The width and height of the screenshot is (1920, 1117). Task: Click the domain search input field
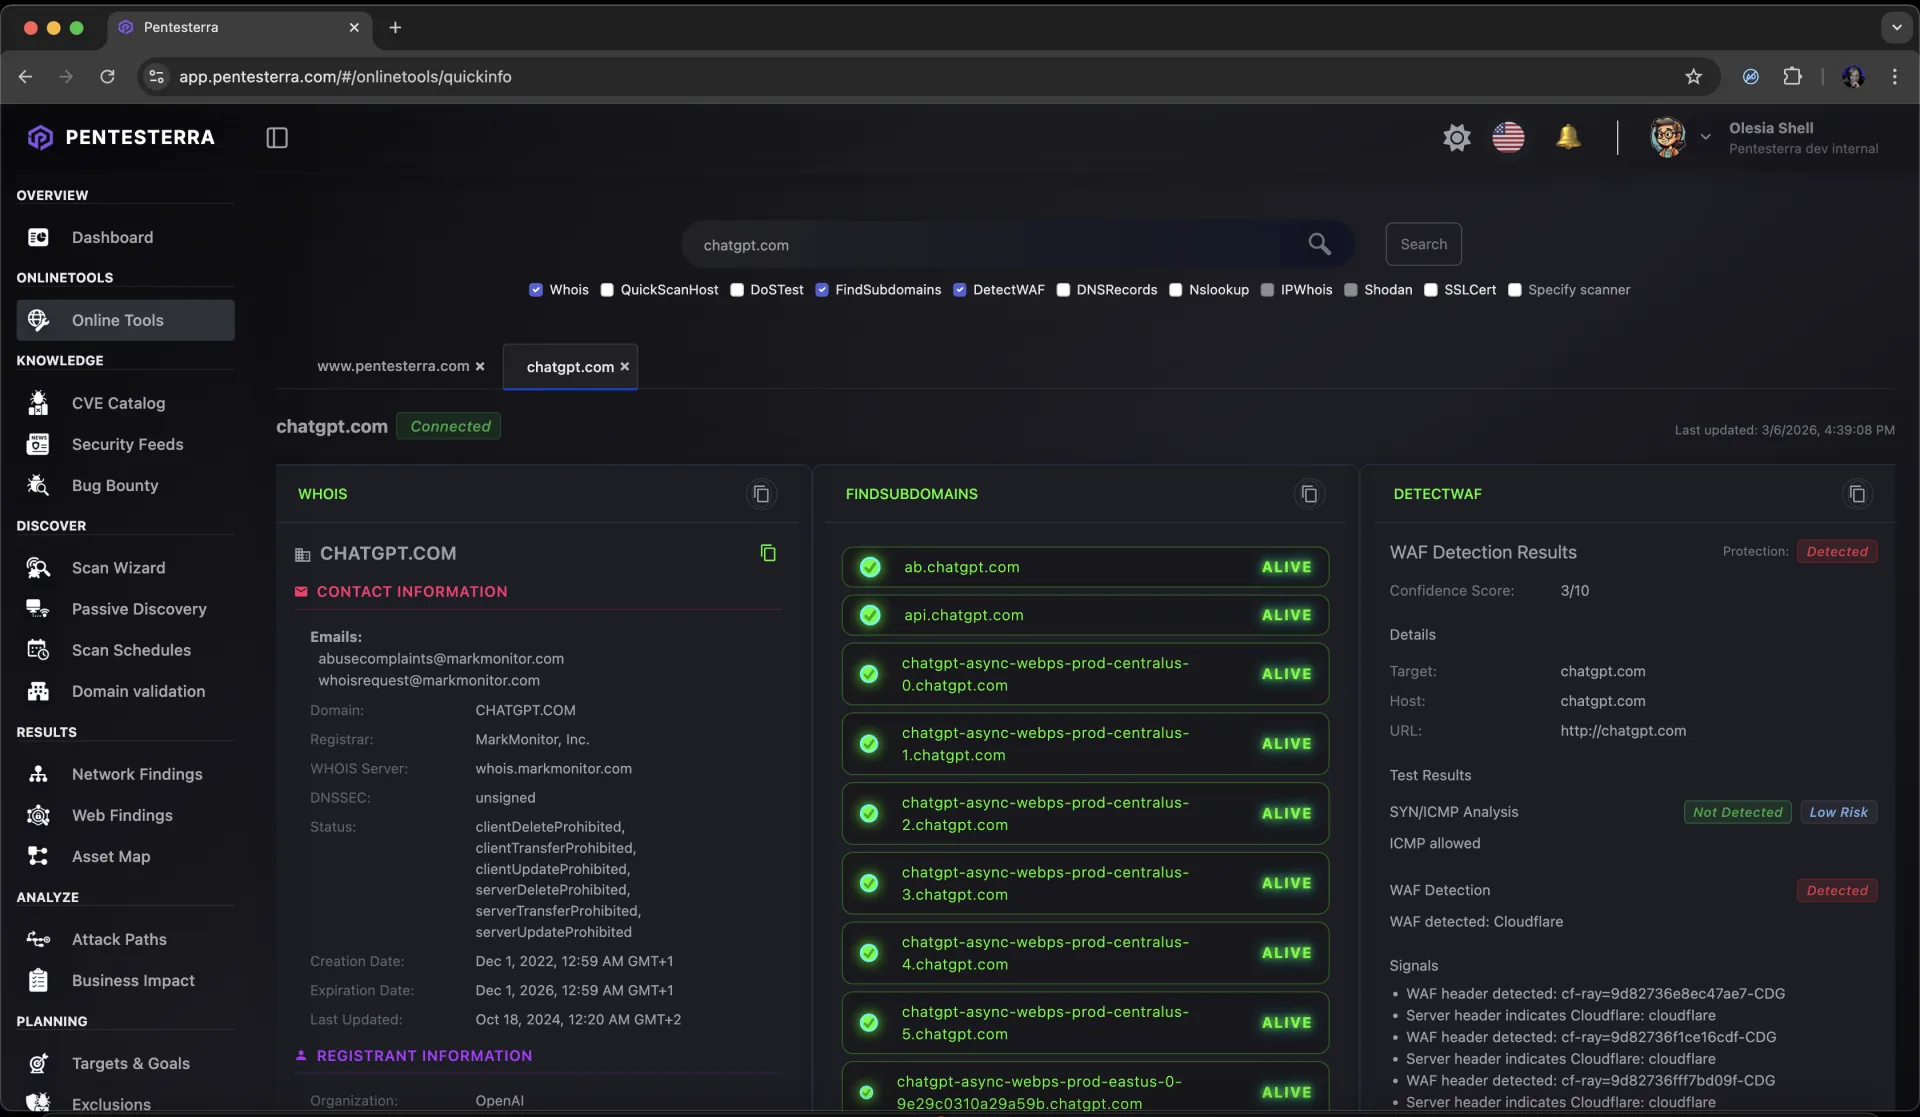[990, 245]
